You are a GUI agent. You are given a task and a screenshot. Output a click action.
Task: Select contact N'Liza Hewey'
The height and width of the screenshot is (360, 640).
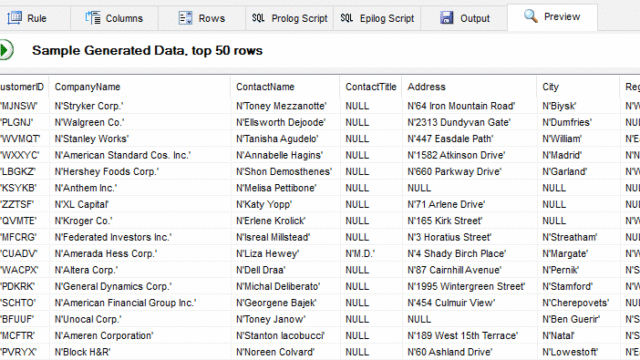(x=285, y=253)
